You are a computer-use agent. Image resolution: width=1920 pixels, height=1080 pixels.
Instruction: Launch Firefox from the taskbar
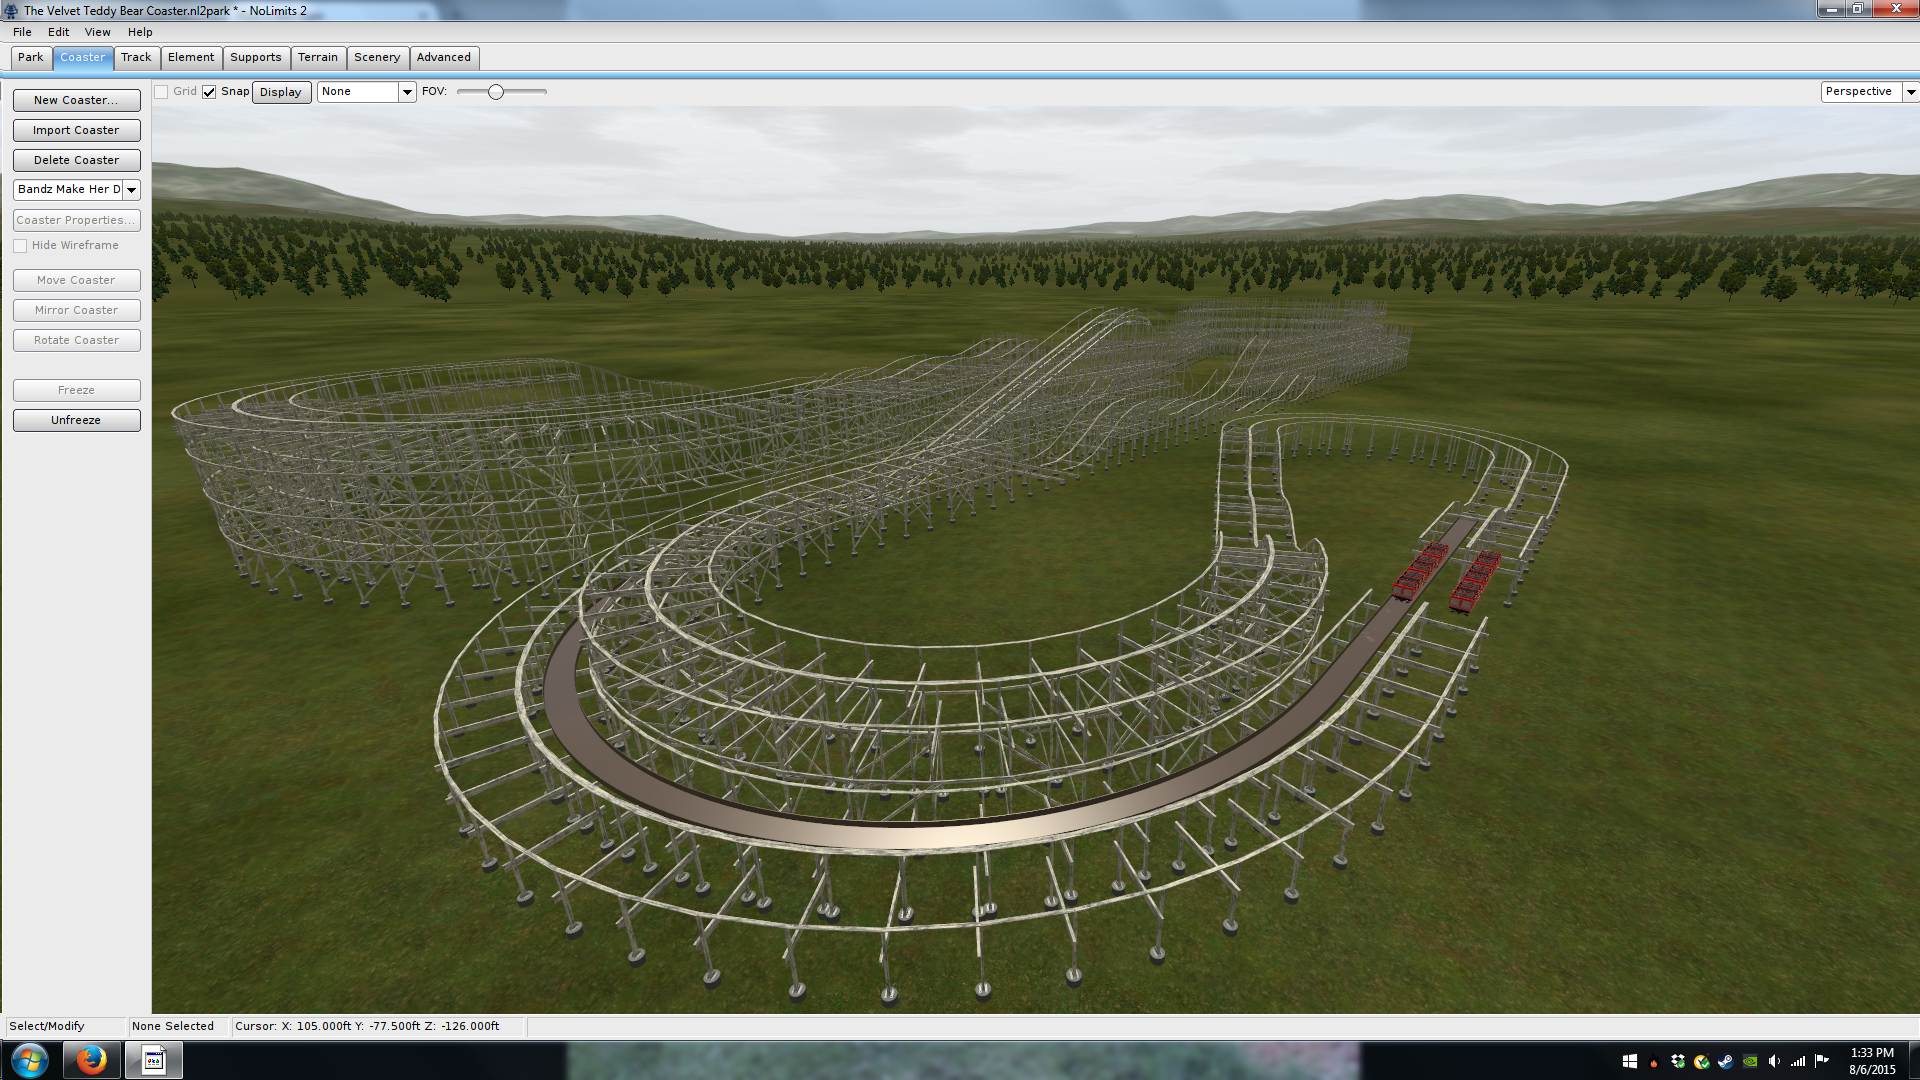91,1060
